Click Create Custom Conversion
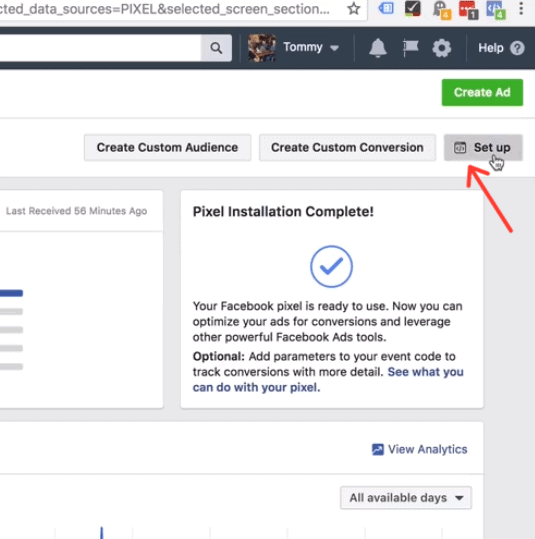Viewport: 535px width, 539px height. 347,147
